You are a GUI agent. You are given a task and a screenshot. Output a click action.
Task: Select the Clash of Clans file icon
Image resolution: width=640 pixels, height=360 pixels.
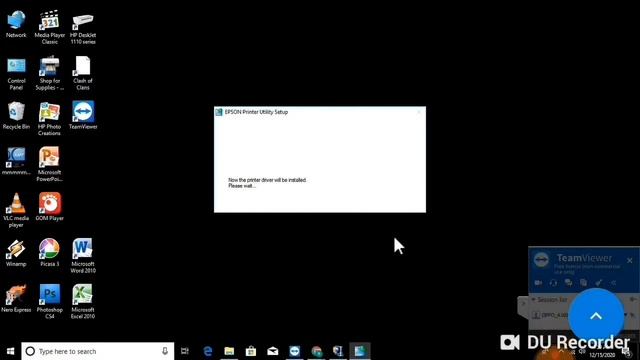click(x=83, y=73)
